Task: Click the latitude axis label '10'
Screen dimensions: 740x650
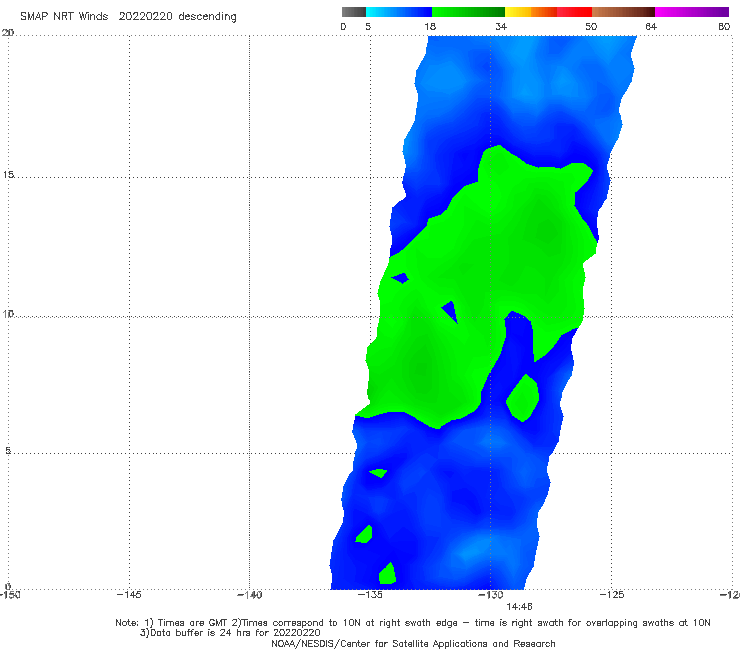Action: click(x=8, y=313)
